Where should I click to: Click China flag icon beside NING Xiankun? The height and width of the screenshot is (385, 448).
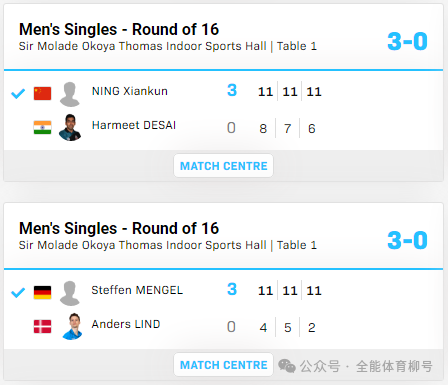tap(42, 93)
